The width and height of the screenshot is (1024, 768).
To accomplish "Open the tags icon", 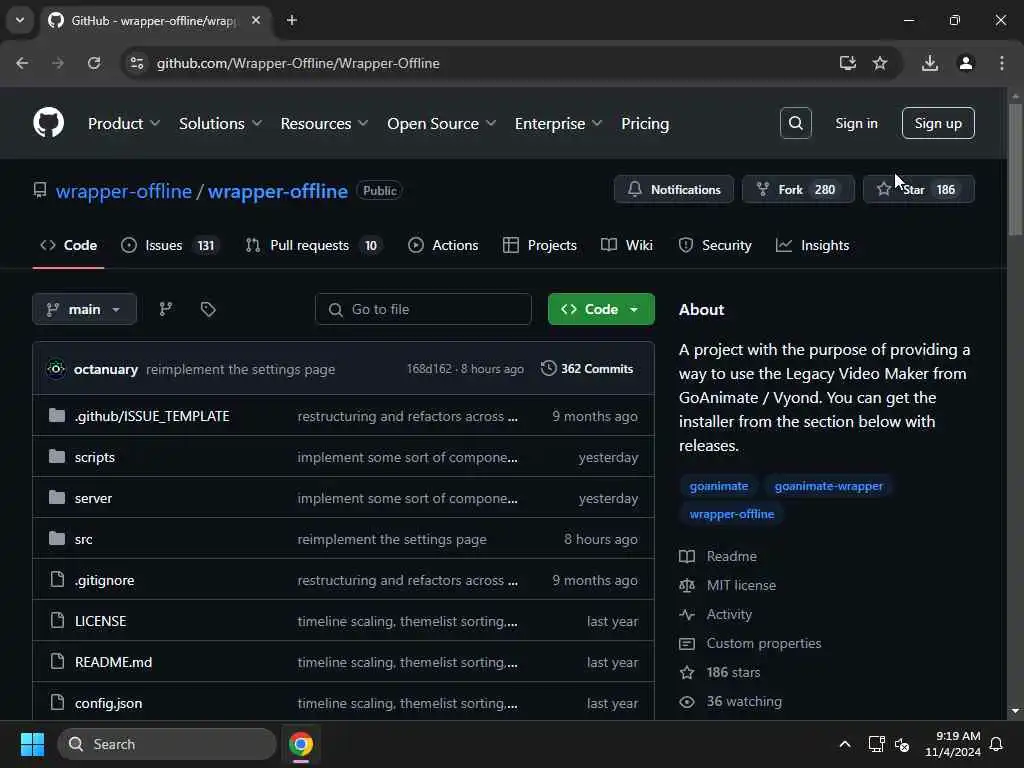I will 208,309.
